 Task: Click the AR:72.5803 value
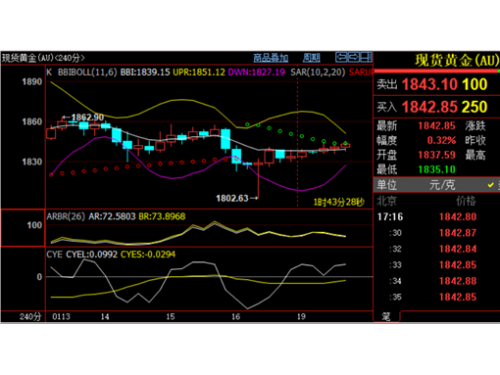coord(112,216)
